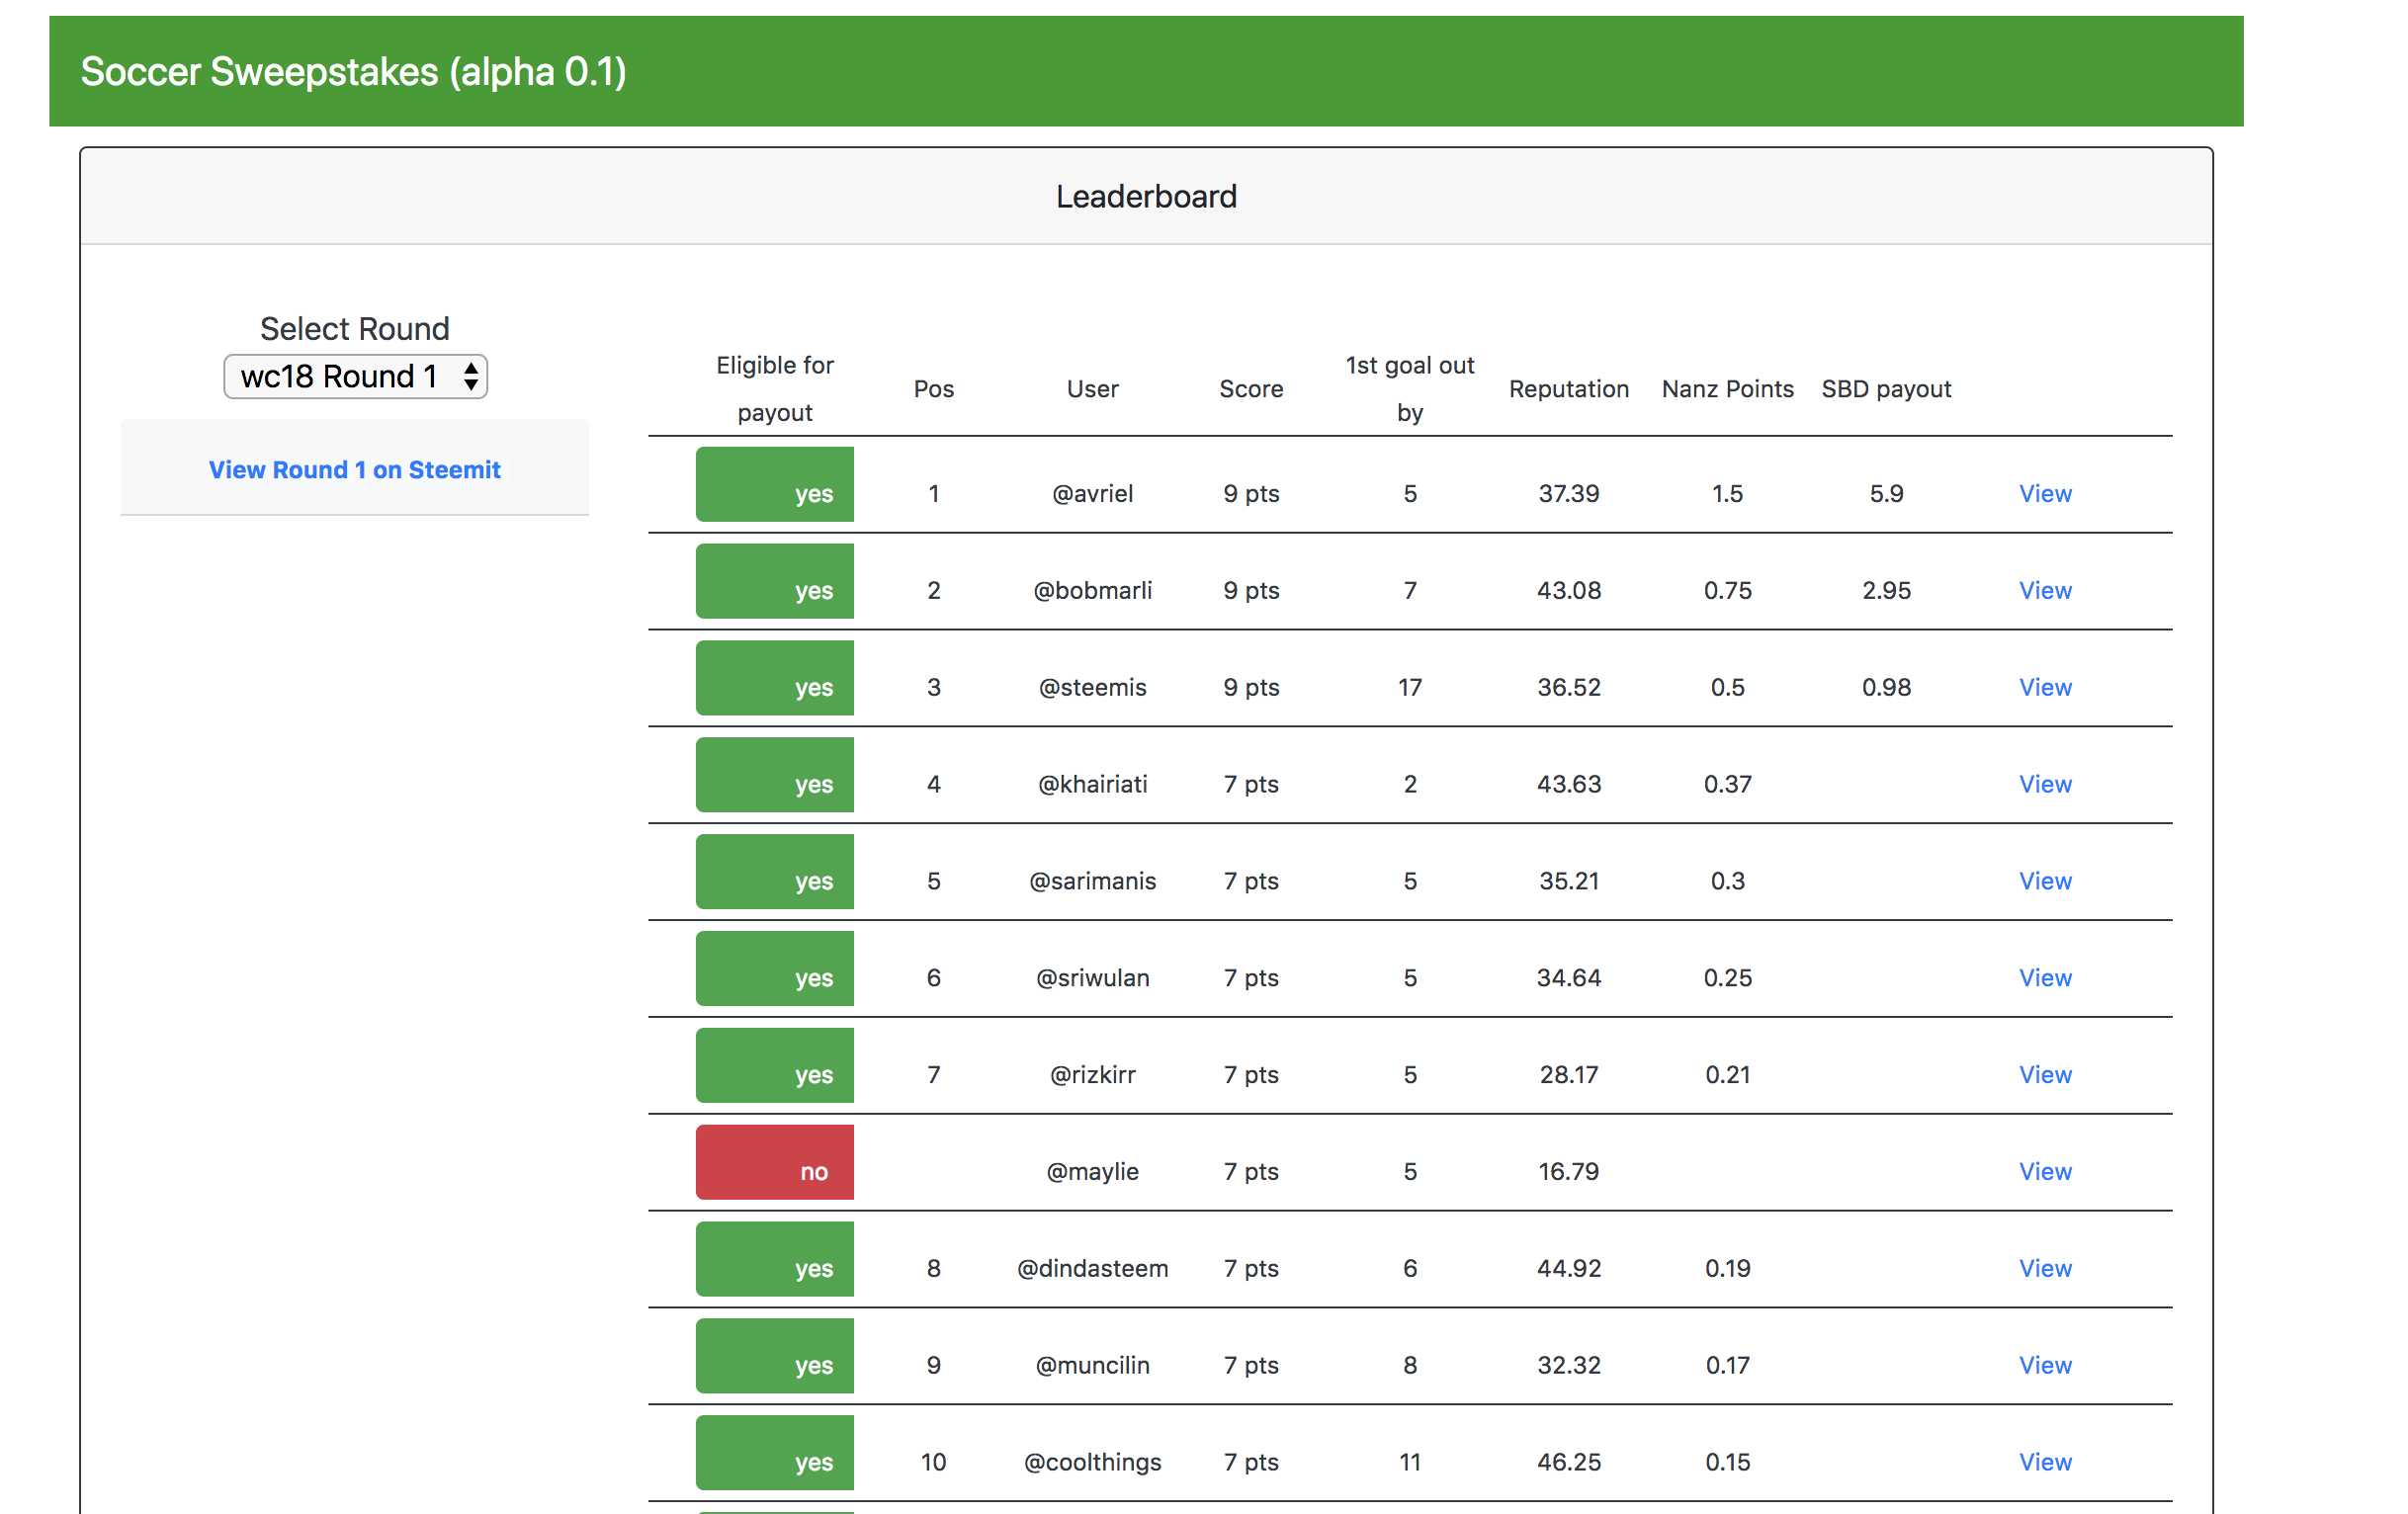Click View link in @muncilin row

2044,1365
